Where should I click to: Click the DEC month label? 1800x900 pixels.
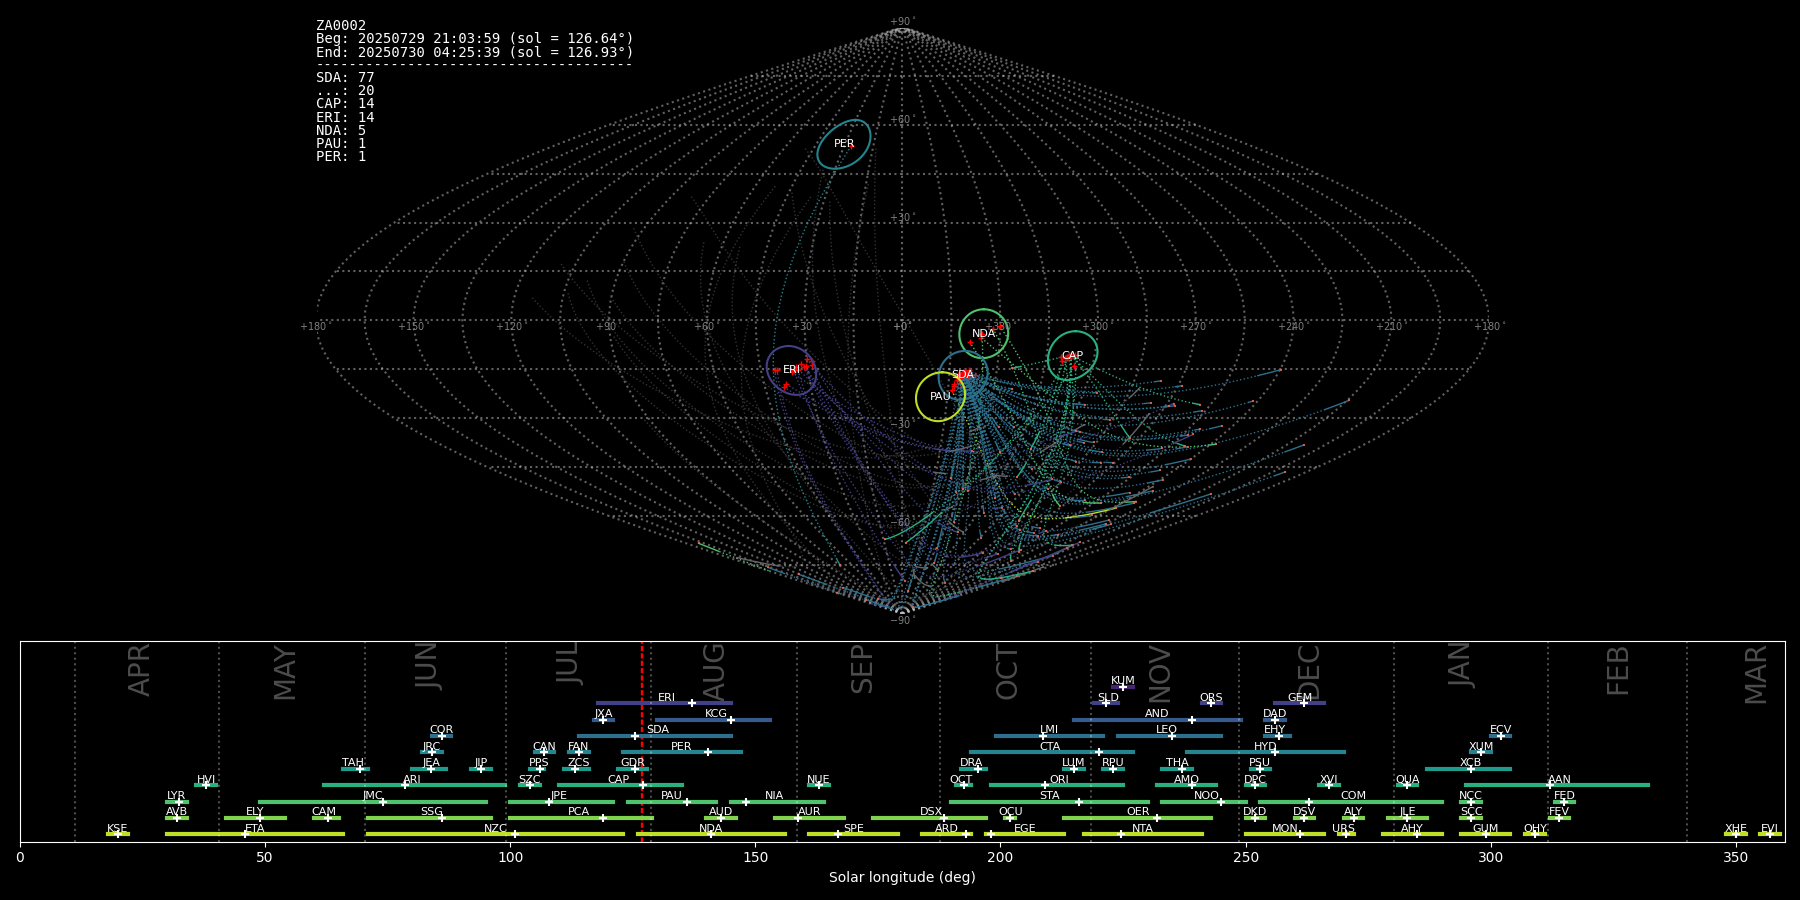pos(1309,673)
